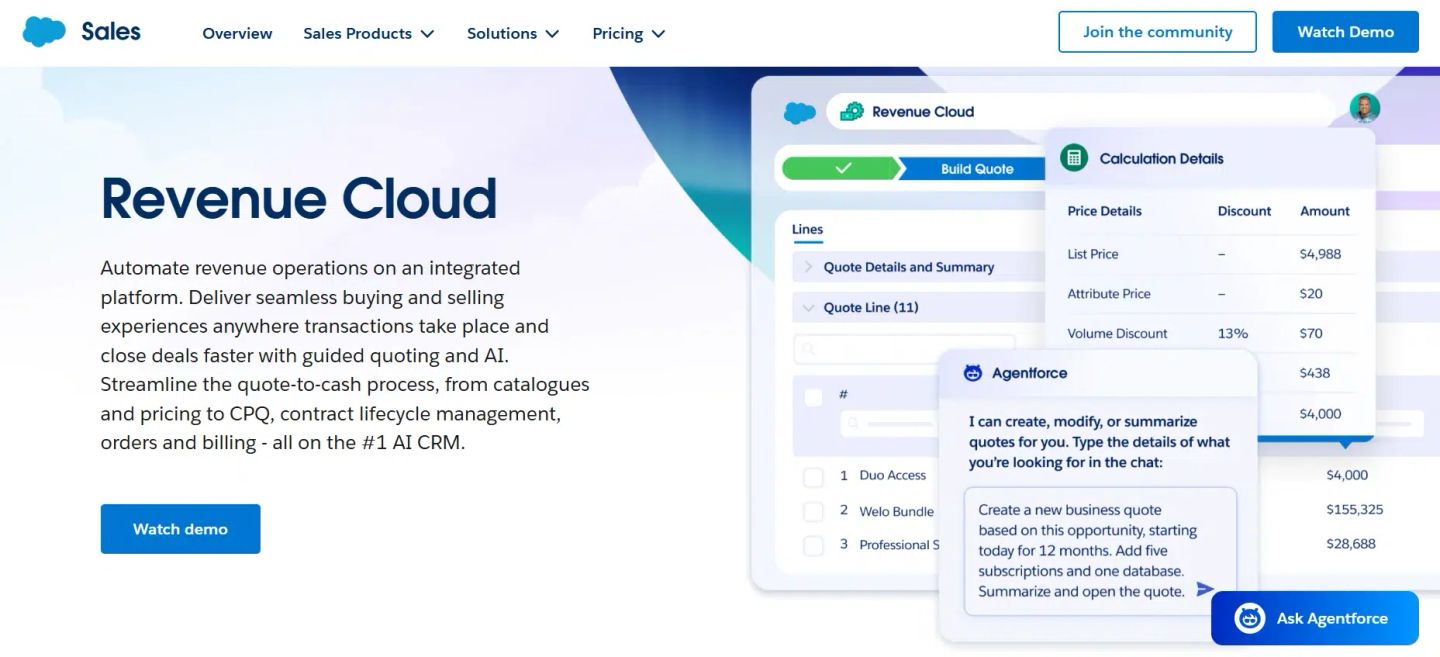The width and height of the screenshot is (1440, 657).
Task: Click the search field under Quote Line
Action: [904, 349]
